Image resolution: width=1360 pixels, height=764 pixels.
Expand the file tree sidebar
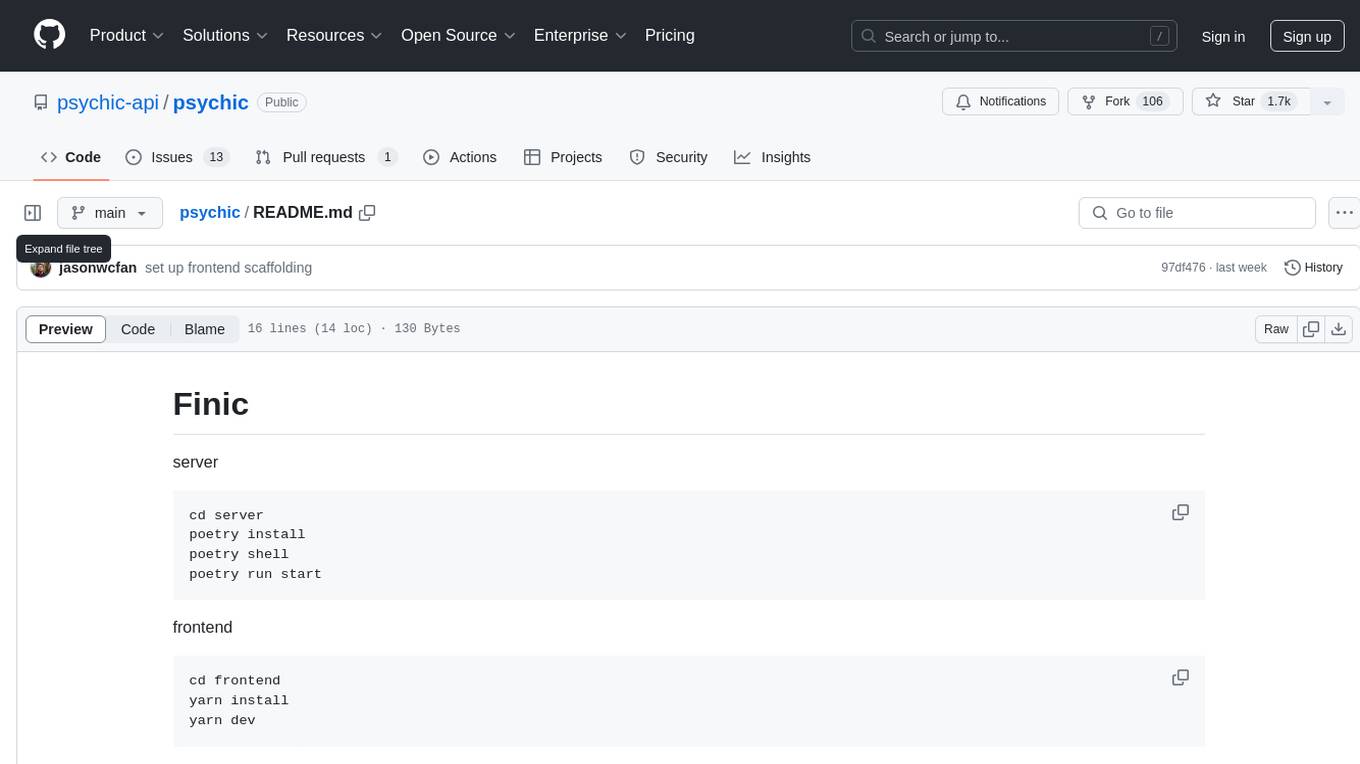click(x=33, y=213)
